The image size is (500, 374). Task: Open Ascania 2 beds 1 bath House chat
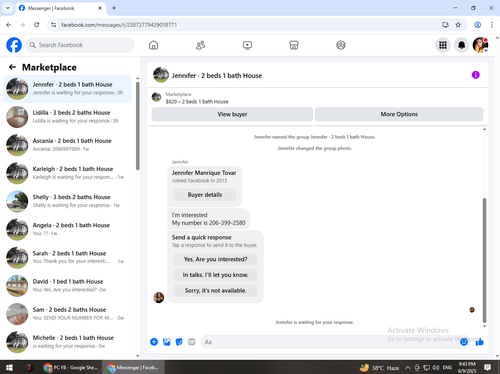[x=67, y=145]
